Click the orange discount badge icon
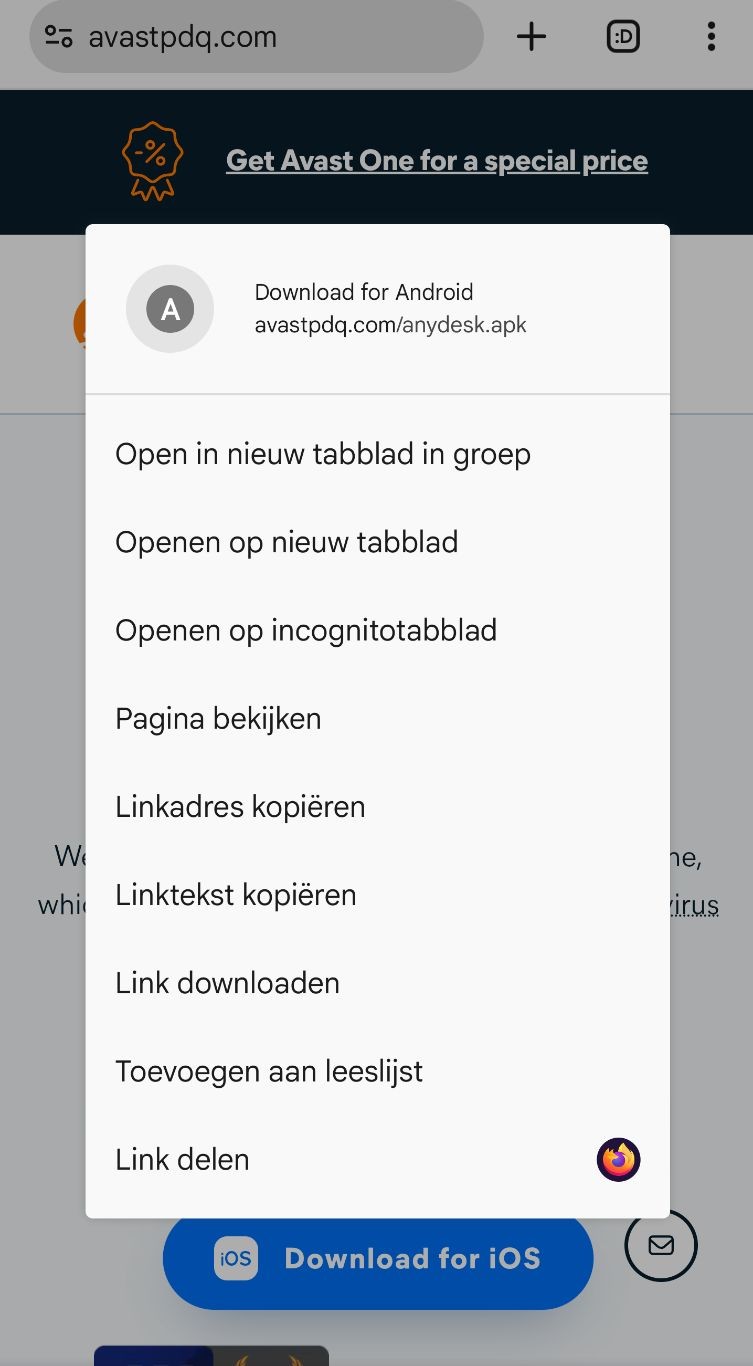753x1366 pixels. point(152,160)
